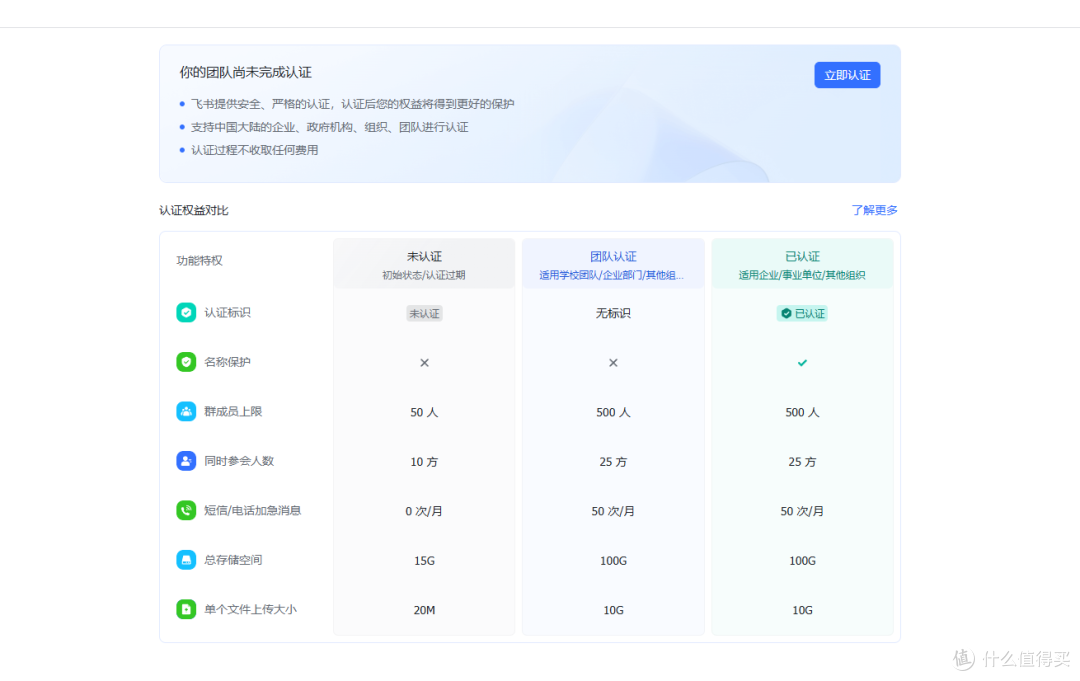Image resolution: width=1080 pixels, height=681 pixels.
Task: Click the 短信/电话加急消息 phone icon
Action: coord(186,510)
